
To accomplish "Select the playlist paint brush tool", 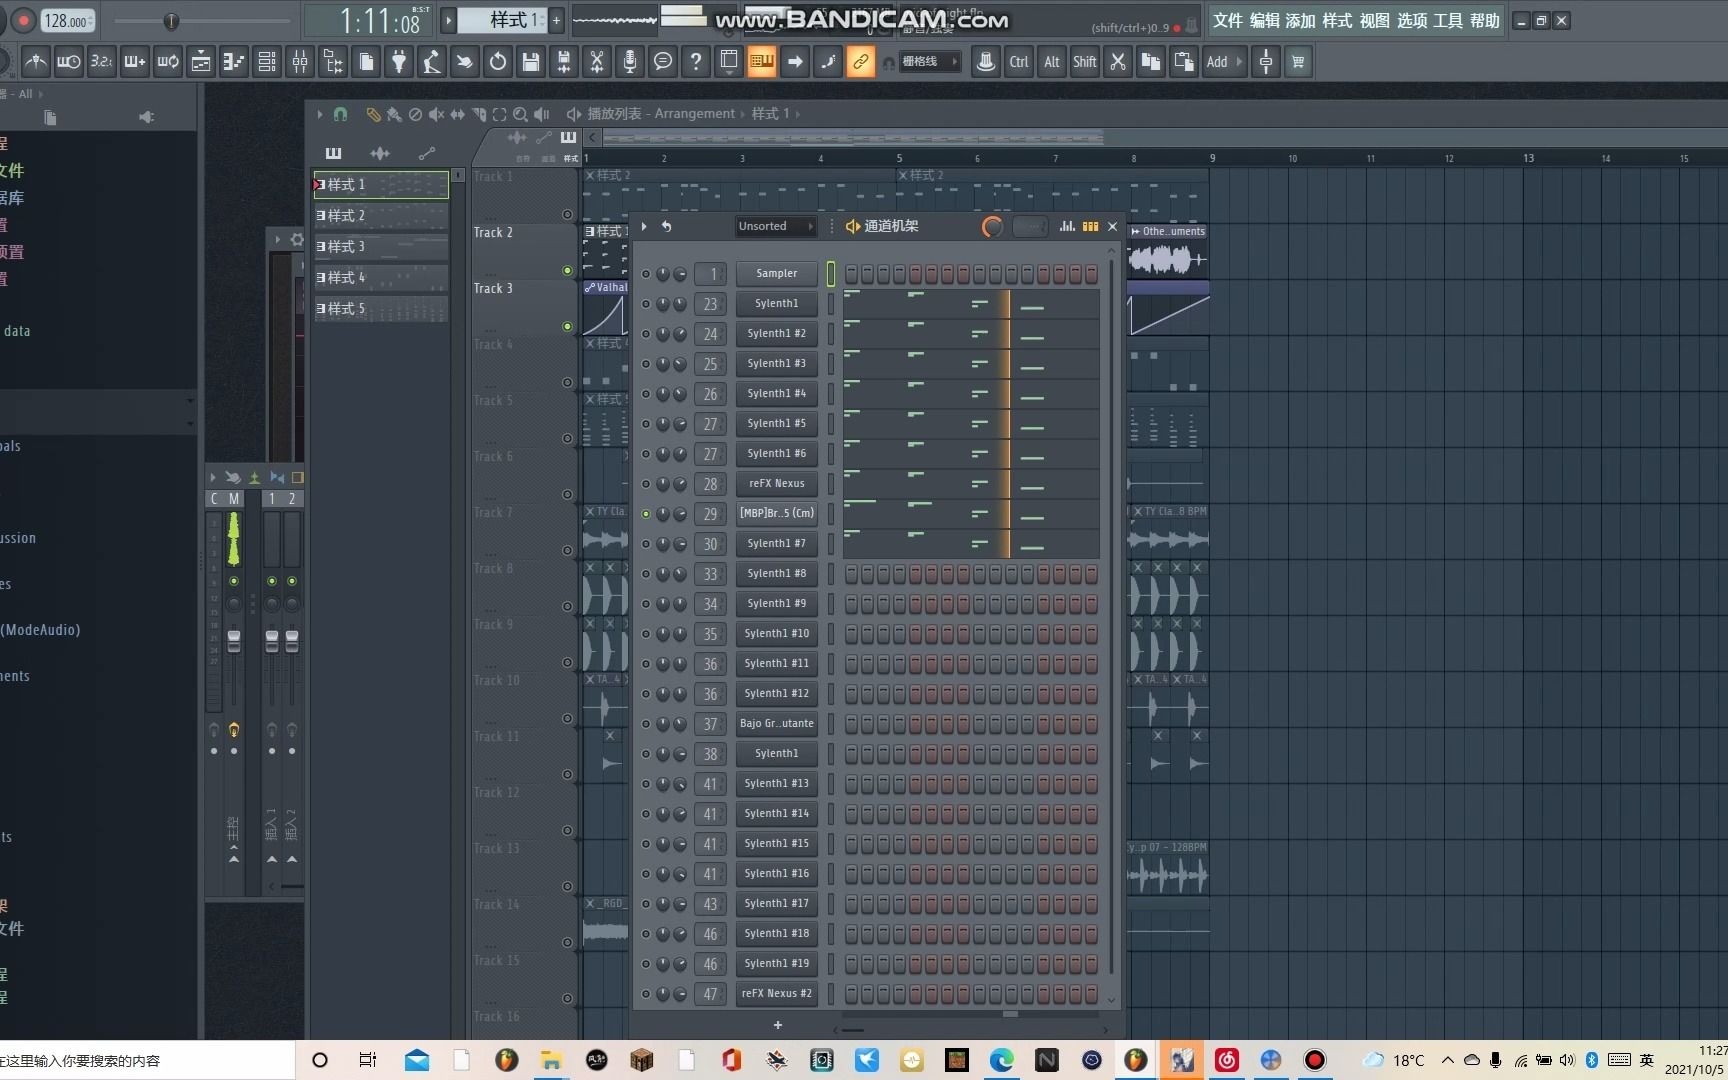I will coord(394,114).
